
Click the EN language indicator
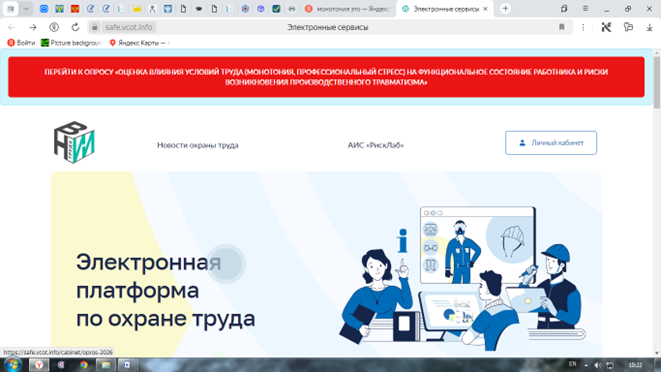[572, 364]
